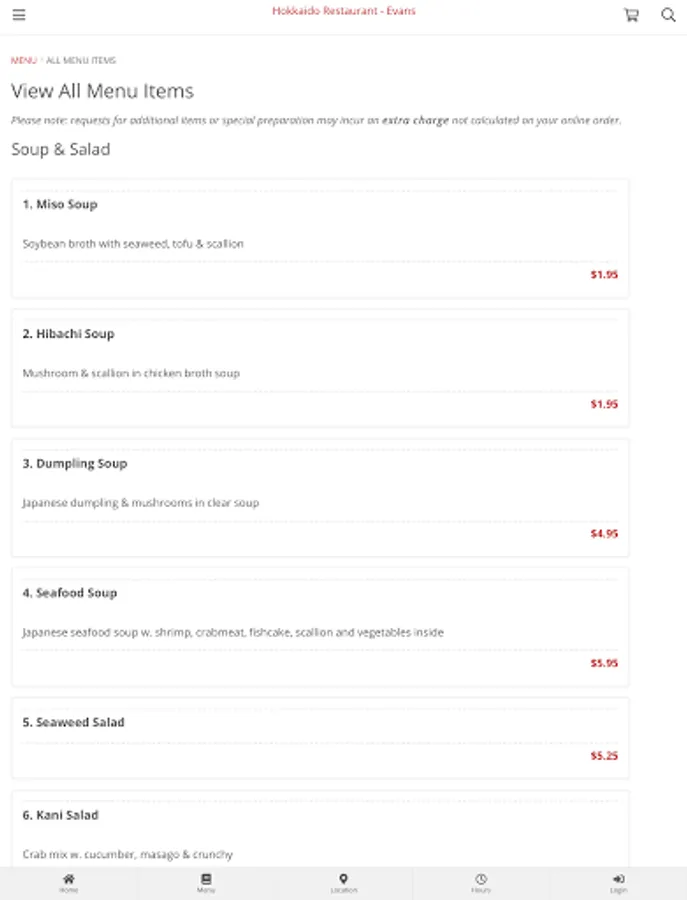Screen dimensions: 687x900
Task: Open Menu from bottom navigation
Action: tap(206, 883)
